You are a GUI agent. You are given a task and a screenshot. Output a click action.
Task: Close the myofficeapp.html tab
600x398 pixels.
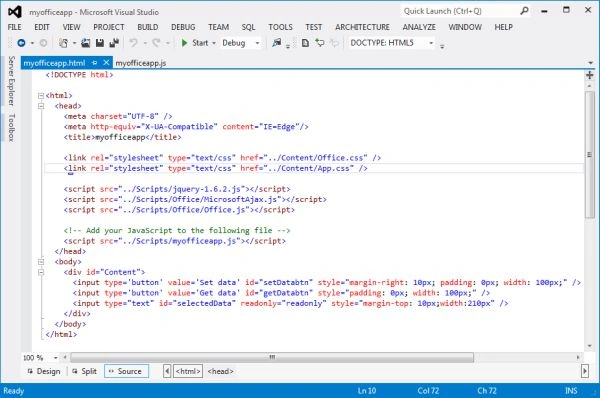106,62
